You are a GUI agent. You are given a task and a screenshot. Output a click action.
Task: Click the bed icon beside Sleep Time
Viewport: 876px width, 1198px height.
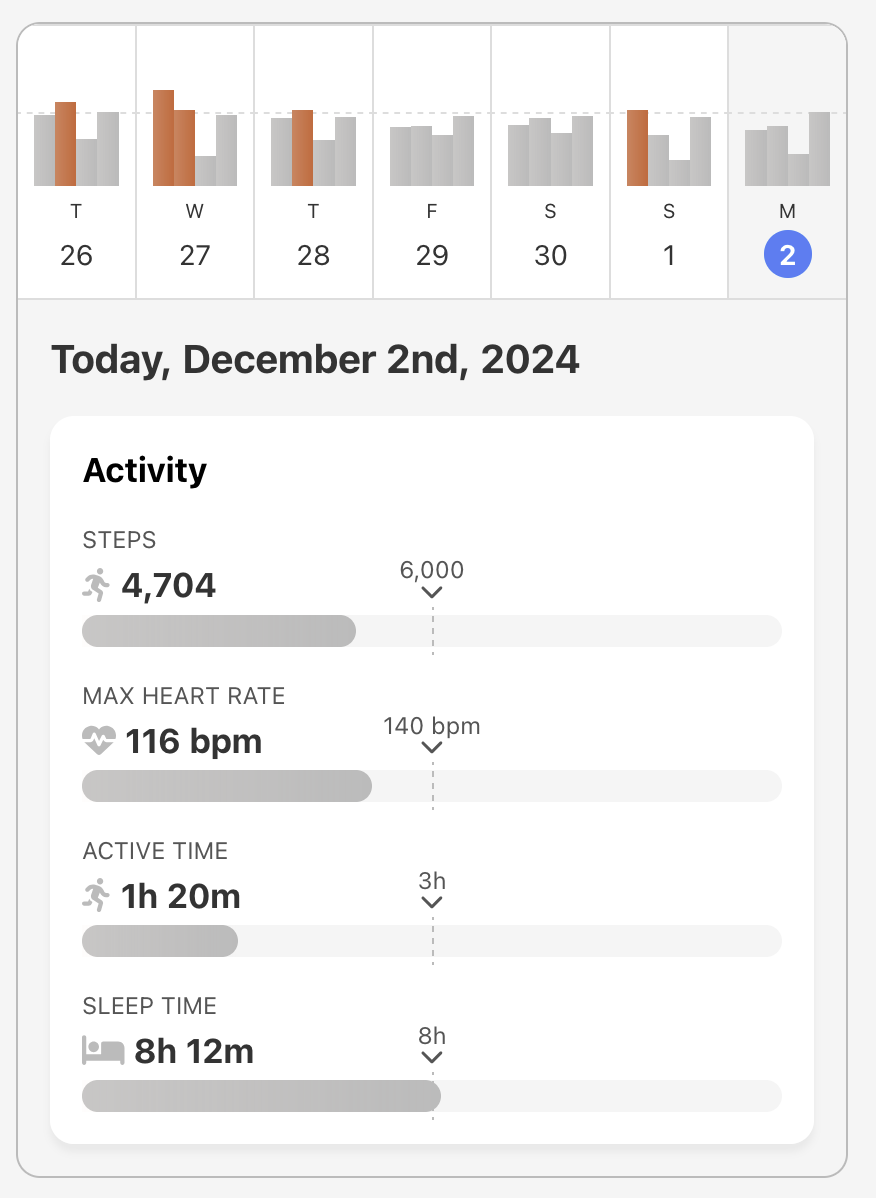tap(103, 1051)
